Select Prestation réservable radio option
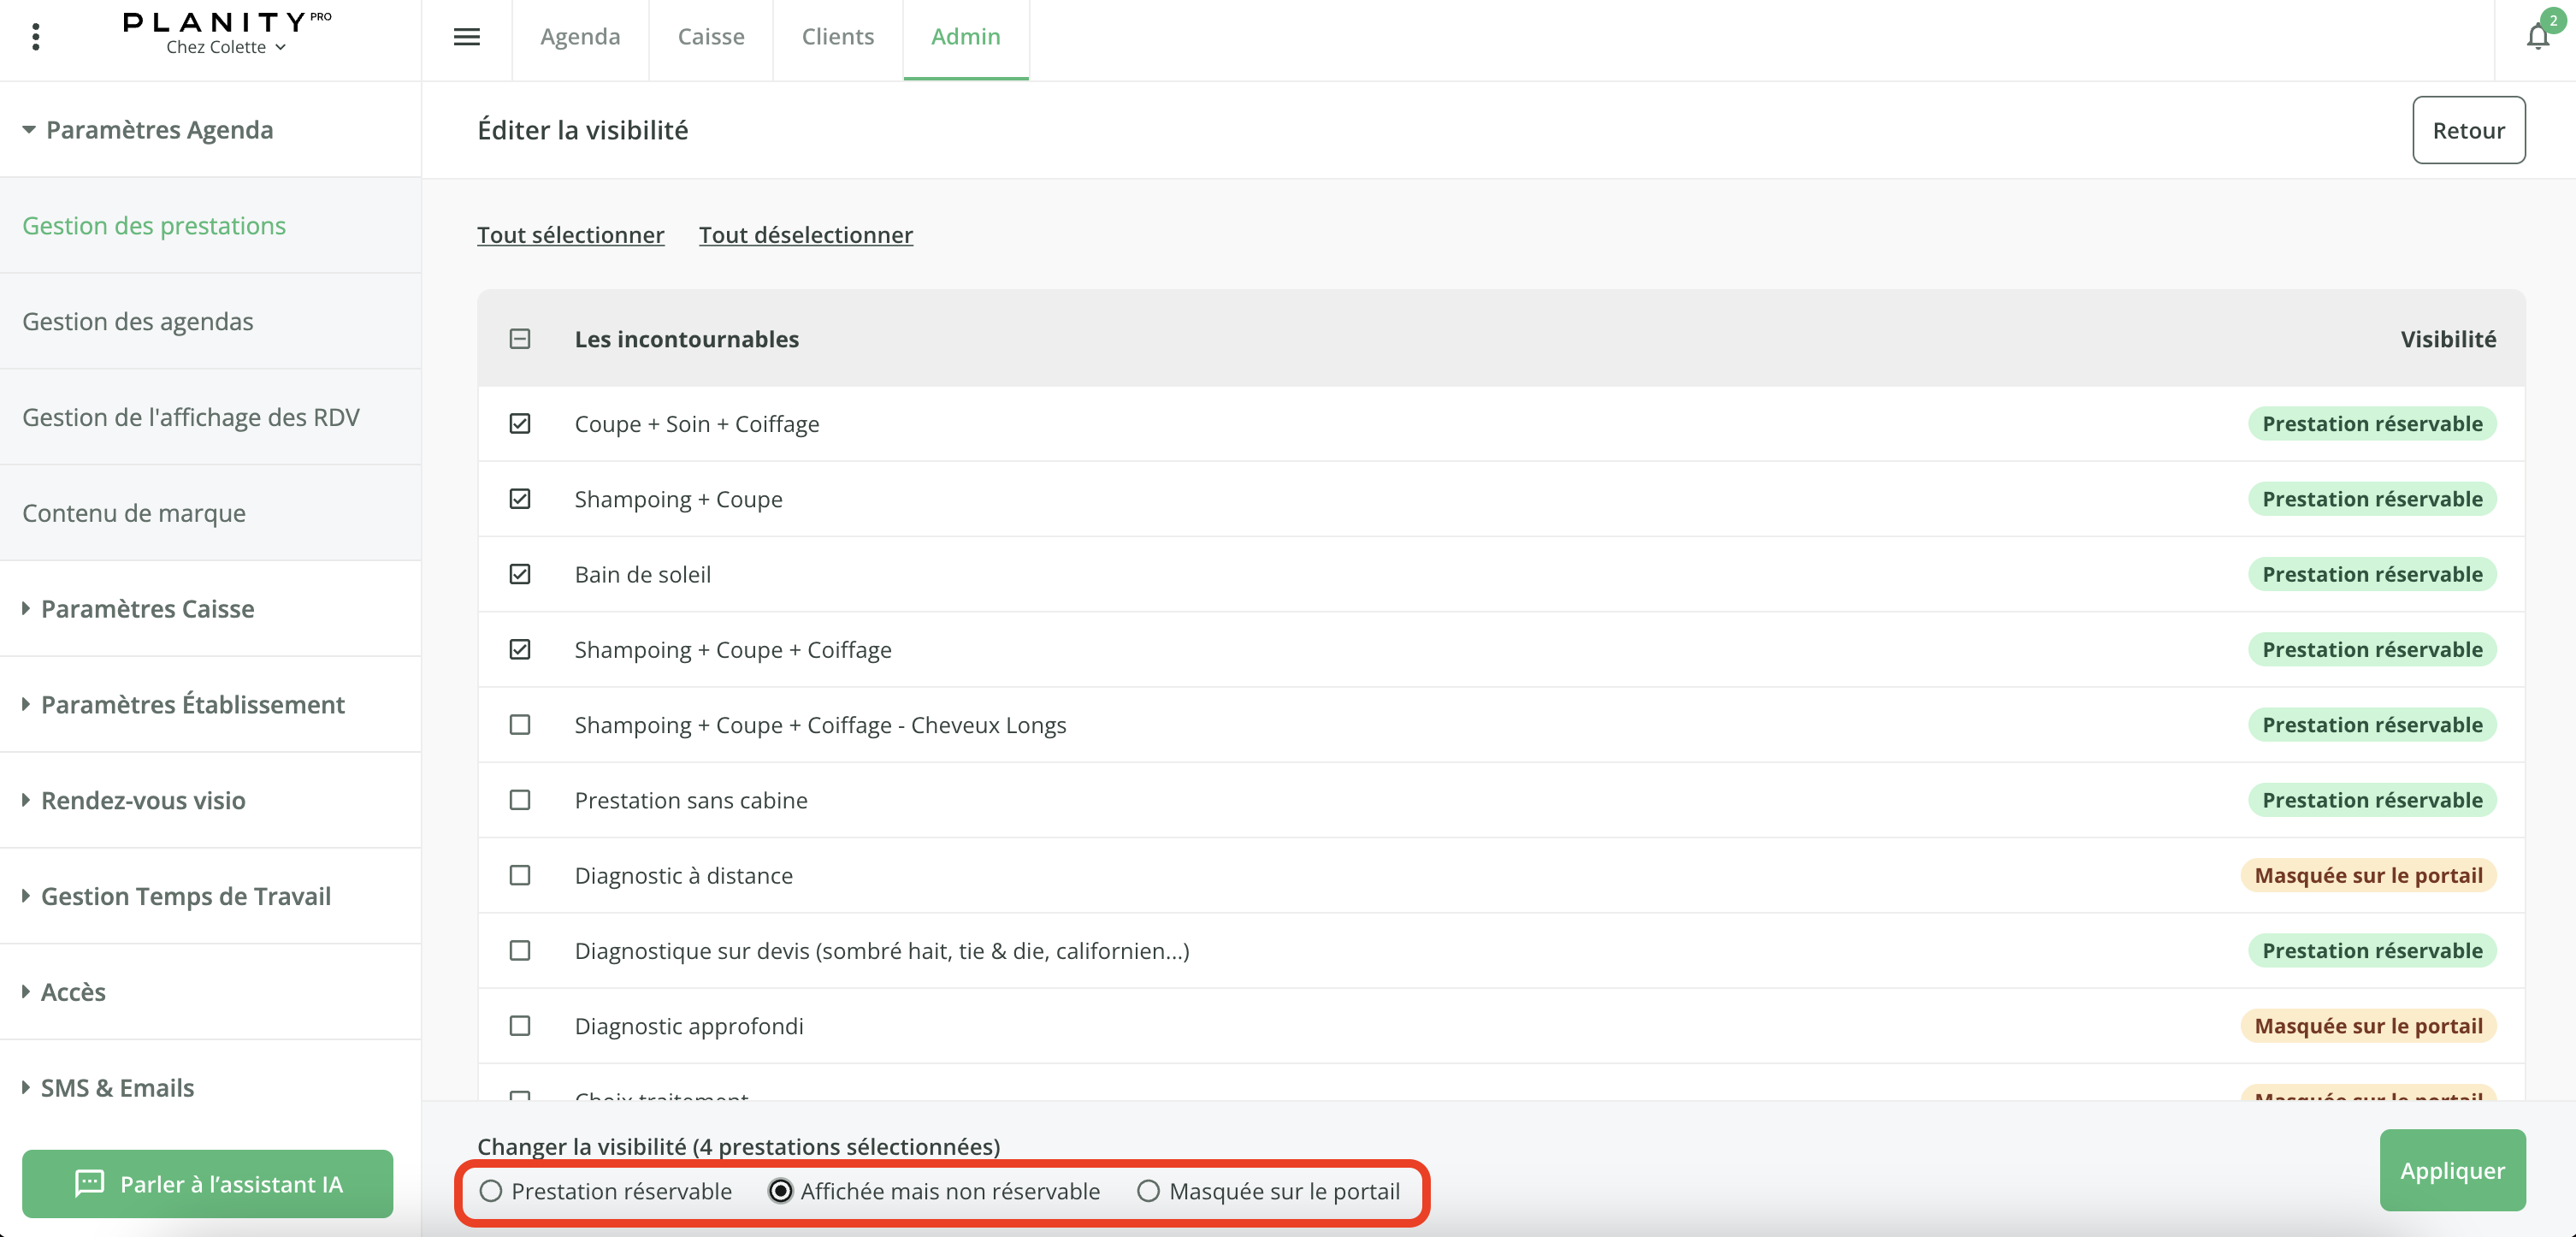Screen dimensions: 2576x1237 [x=491, y=1191]
